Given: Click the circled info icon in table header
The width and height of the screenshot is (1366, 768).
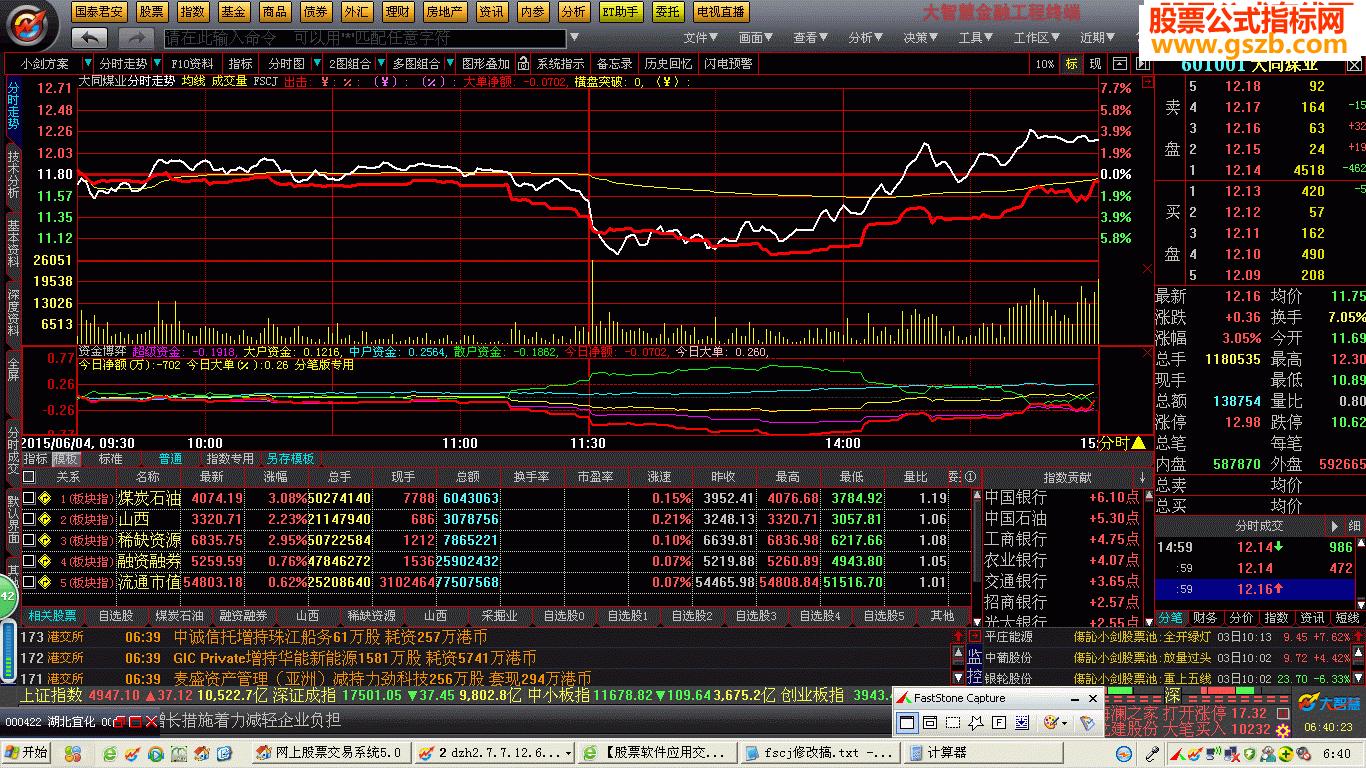Looking at the screenshot, I should pos(969,477).
